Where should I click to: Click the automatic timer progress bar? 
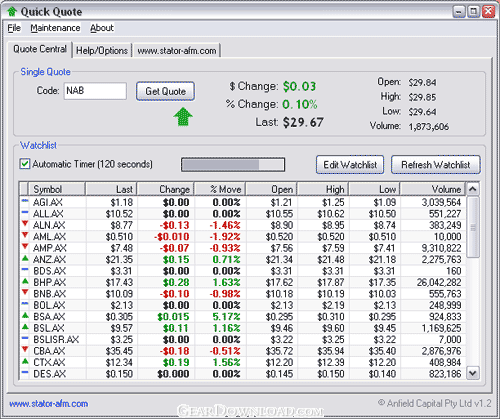[233, 165]
